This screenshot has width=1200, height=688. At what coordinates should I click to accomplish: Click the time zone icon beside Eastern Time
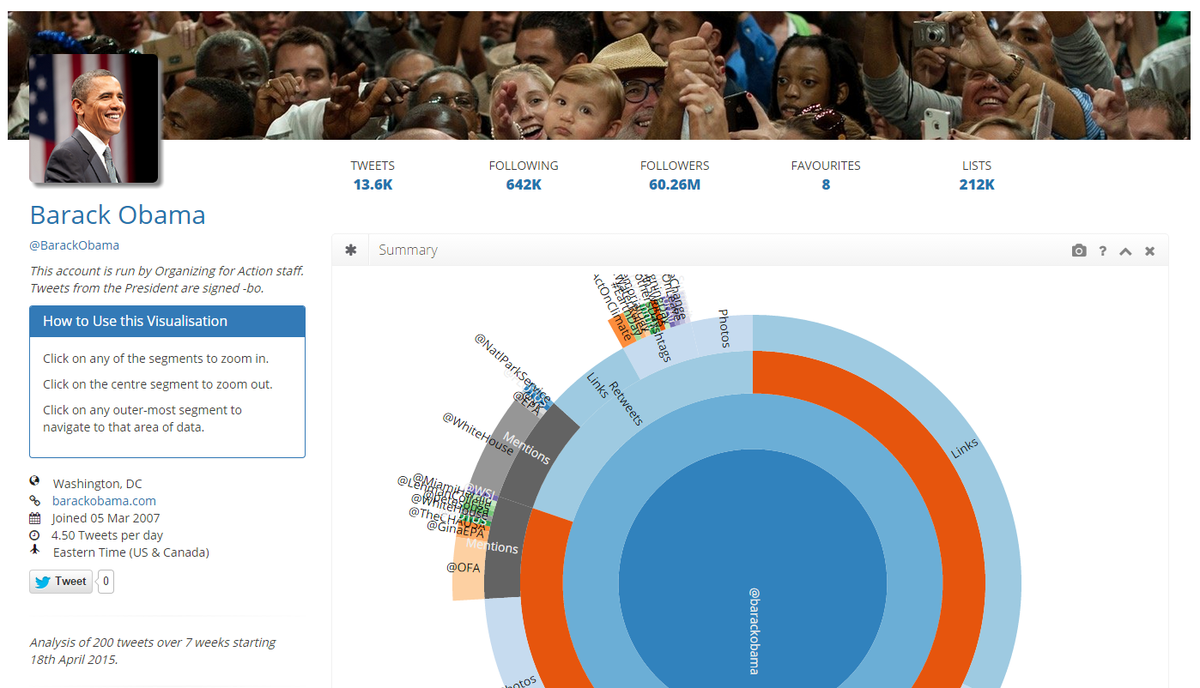coord(35,552)
